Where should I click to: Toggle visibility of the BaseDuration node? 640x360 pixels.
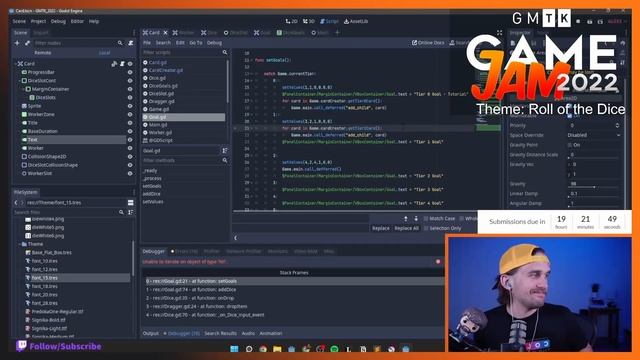(x=130, y=131)
